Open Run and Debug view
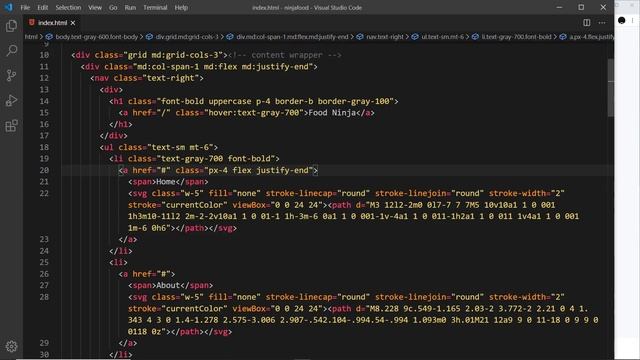The height and width of the screenshot is (360, 640). point(11,100)
